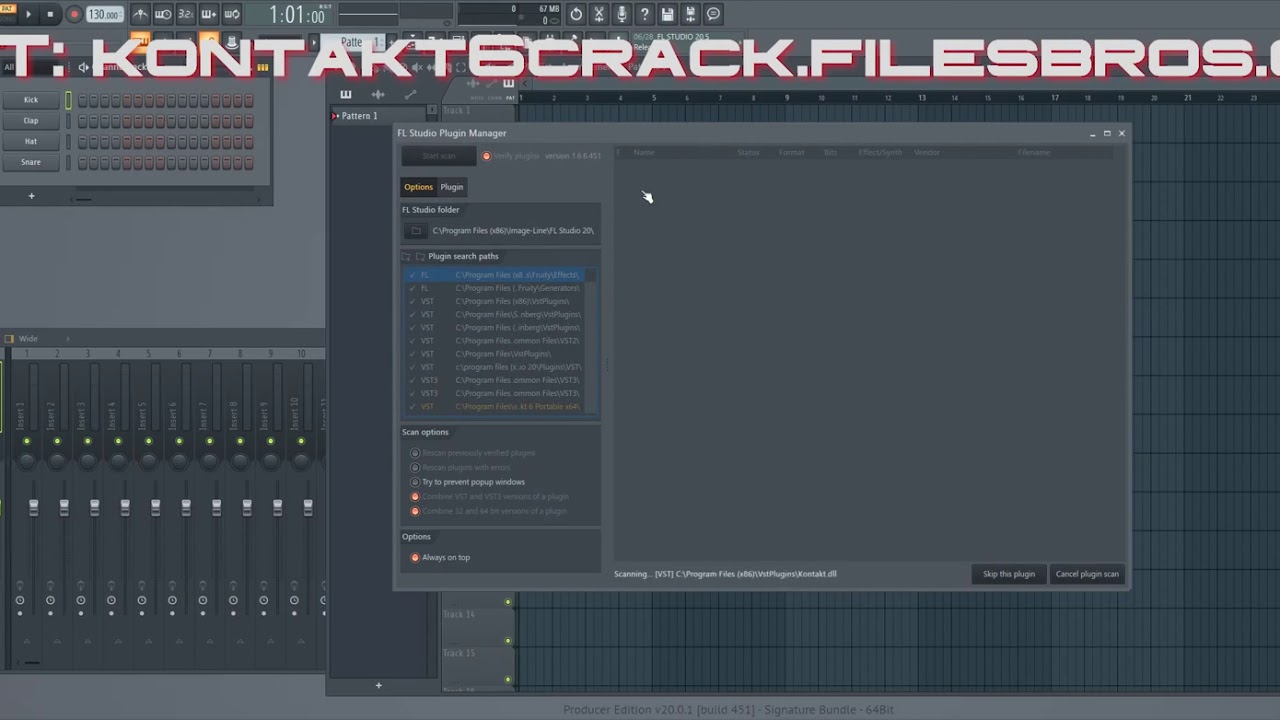Toggle the metronome icon

point(140,14)
